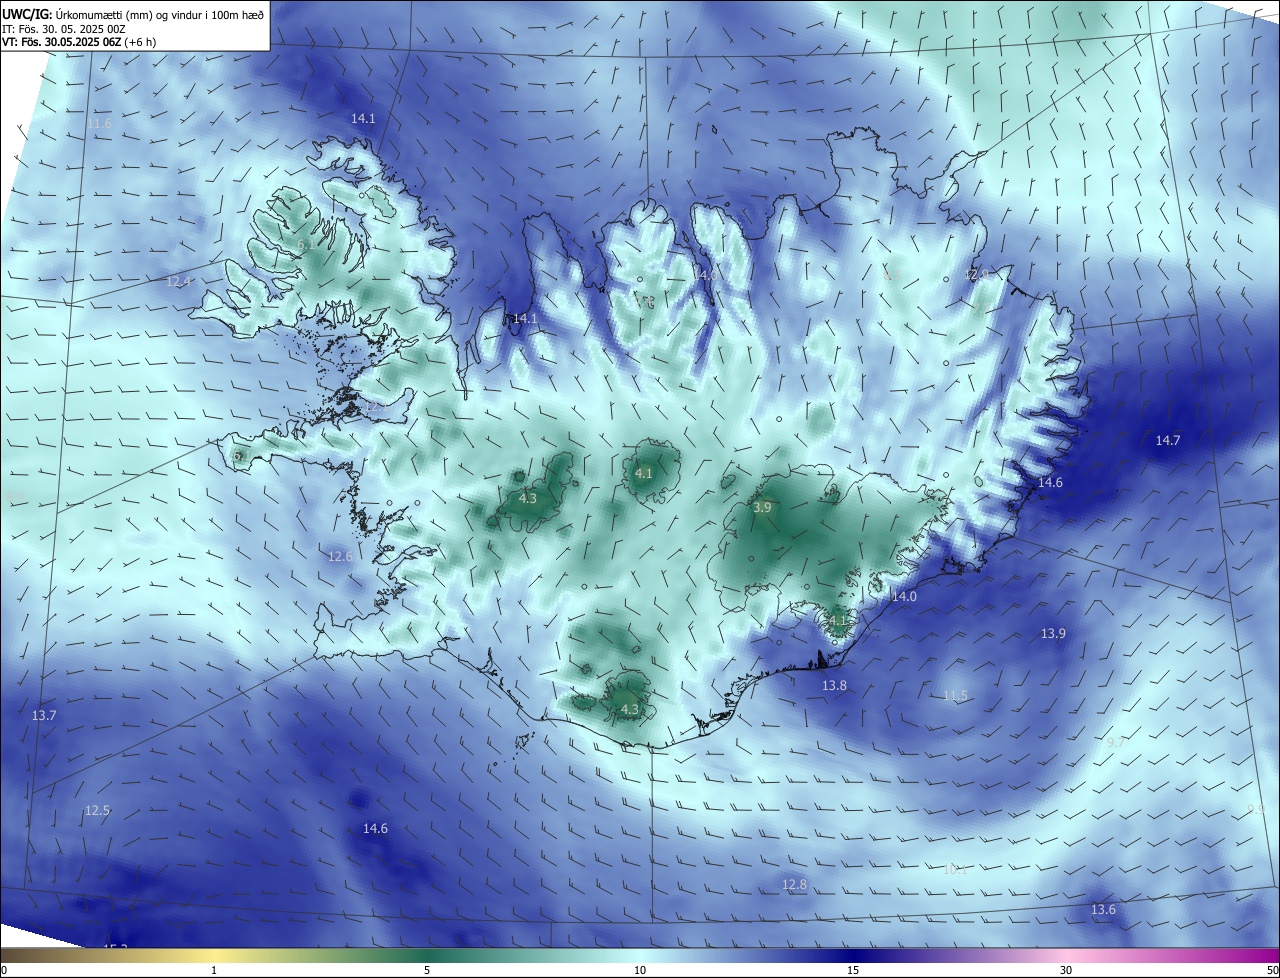
Task: Click the map value label 13.9
Action: click(x=1053, y=633)
